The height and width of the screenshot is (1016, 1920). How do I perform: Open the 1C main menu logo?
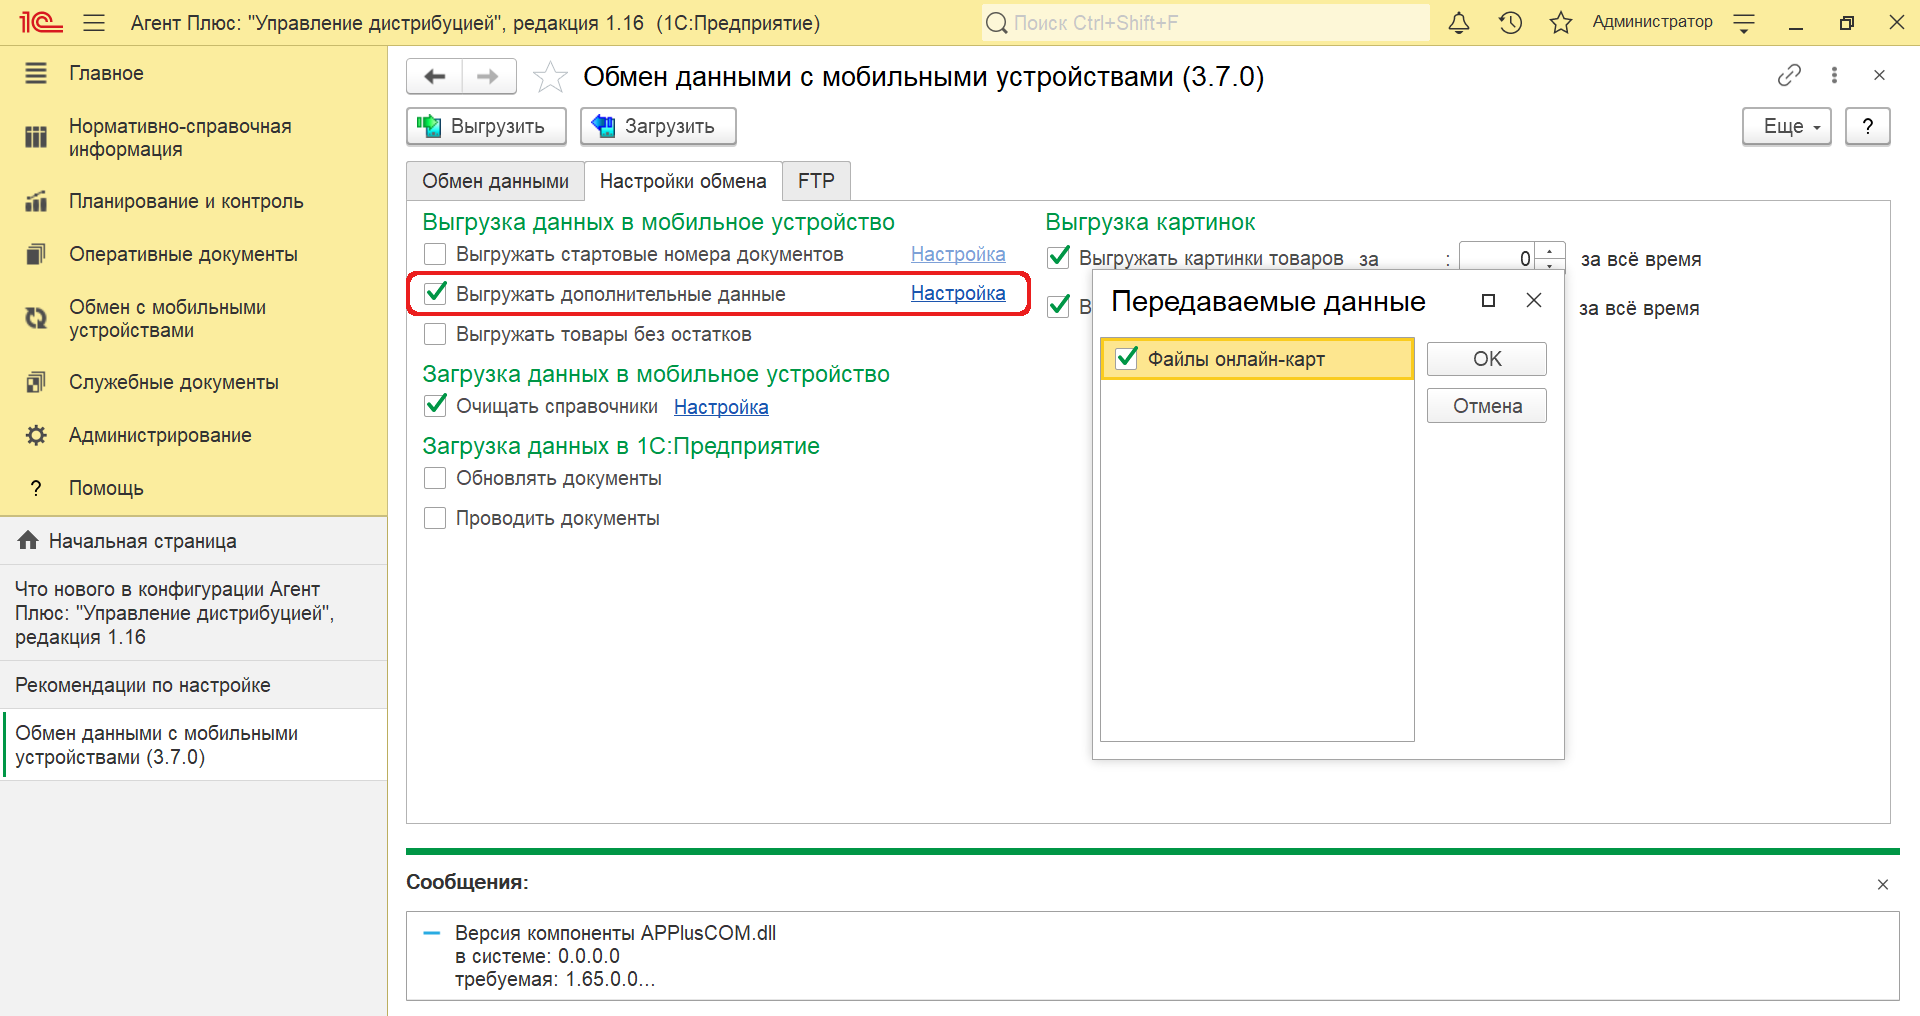(x=40, y=22)
